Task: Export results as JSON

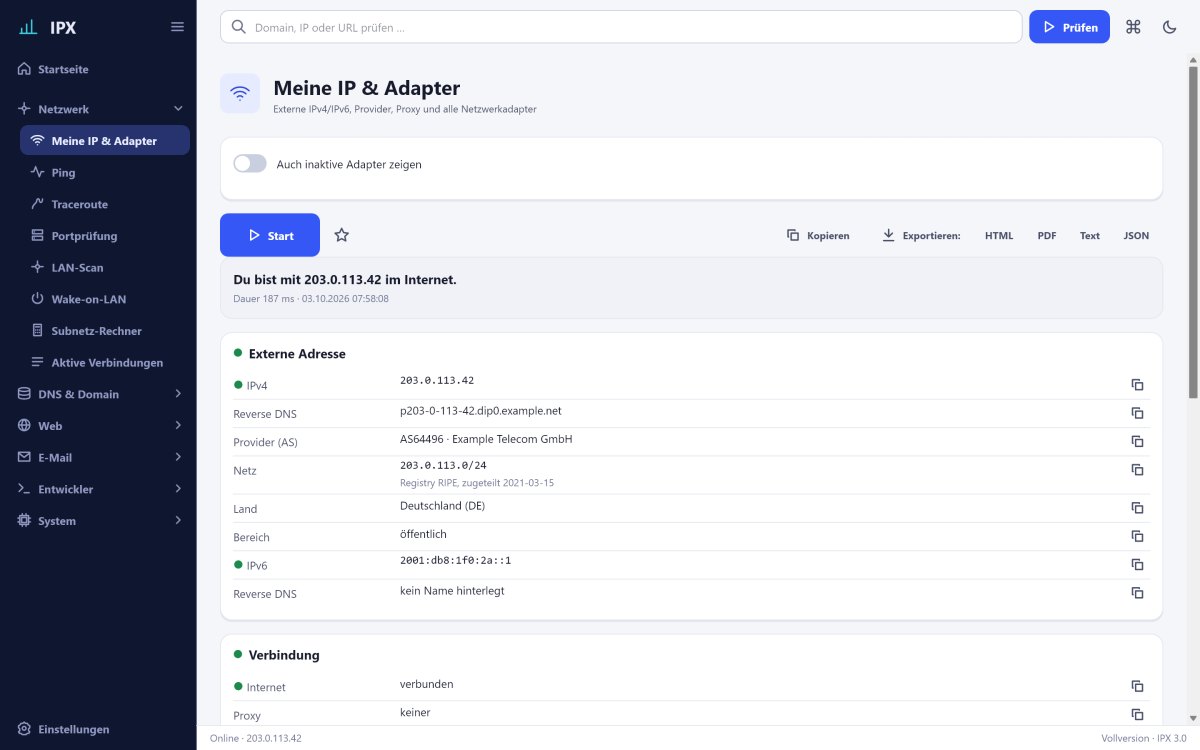Action: click(x=1136, y=236)
